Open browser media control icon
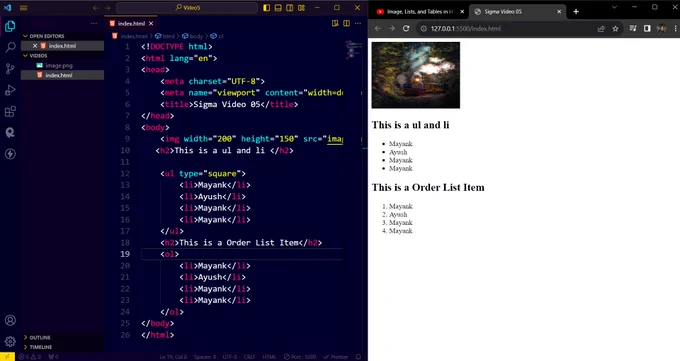The height and width of the screenshot is (361, 680). point(633,29)
